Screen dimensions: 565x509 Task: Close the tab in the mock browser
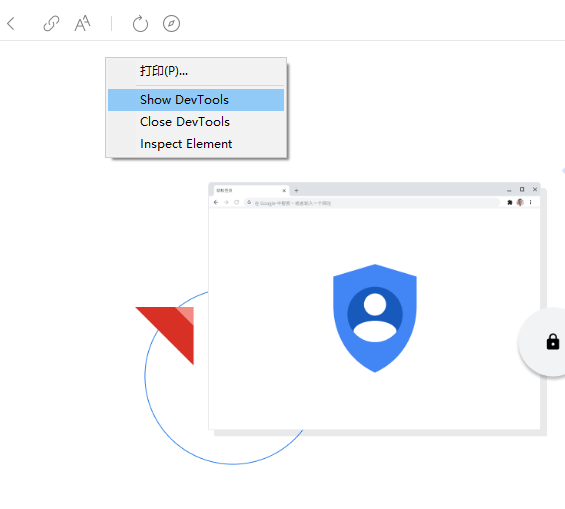coord(284,191)
